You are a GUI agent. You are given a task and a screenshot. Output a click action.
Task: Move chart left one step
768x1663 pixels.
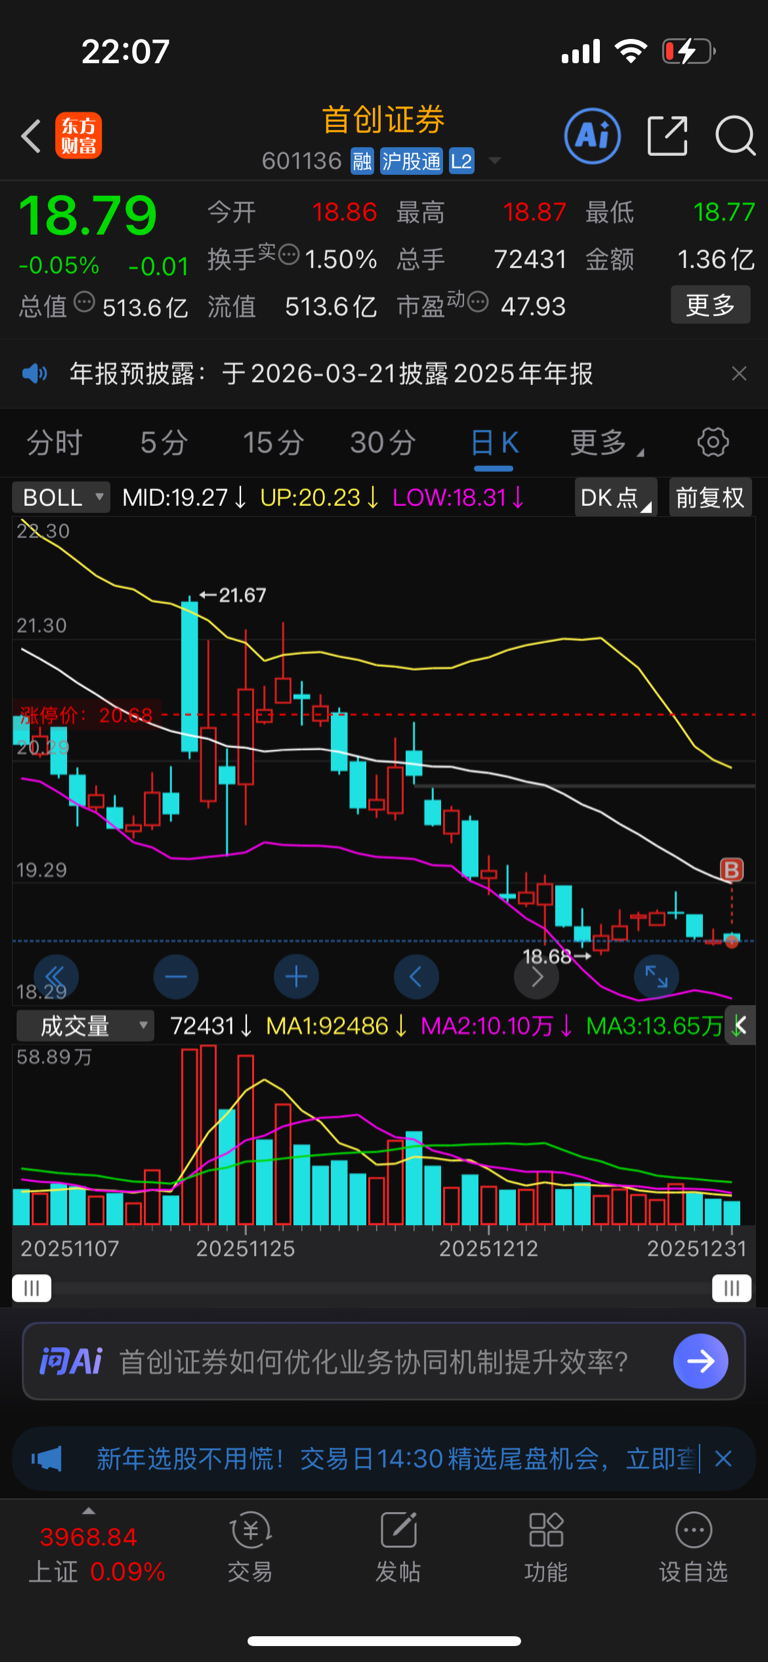click(x=416, y=977)
